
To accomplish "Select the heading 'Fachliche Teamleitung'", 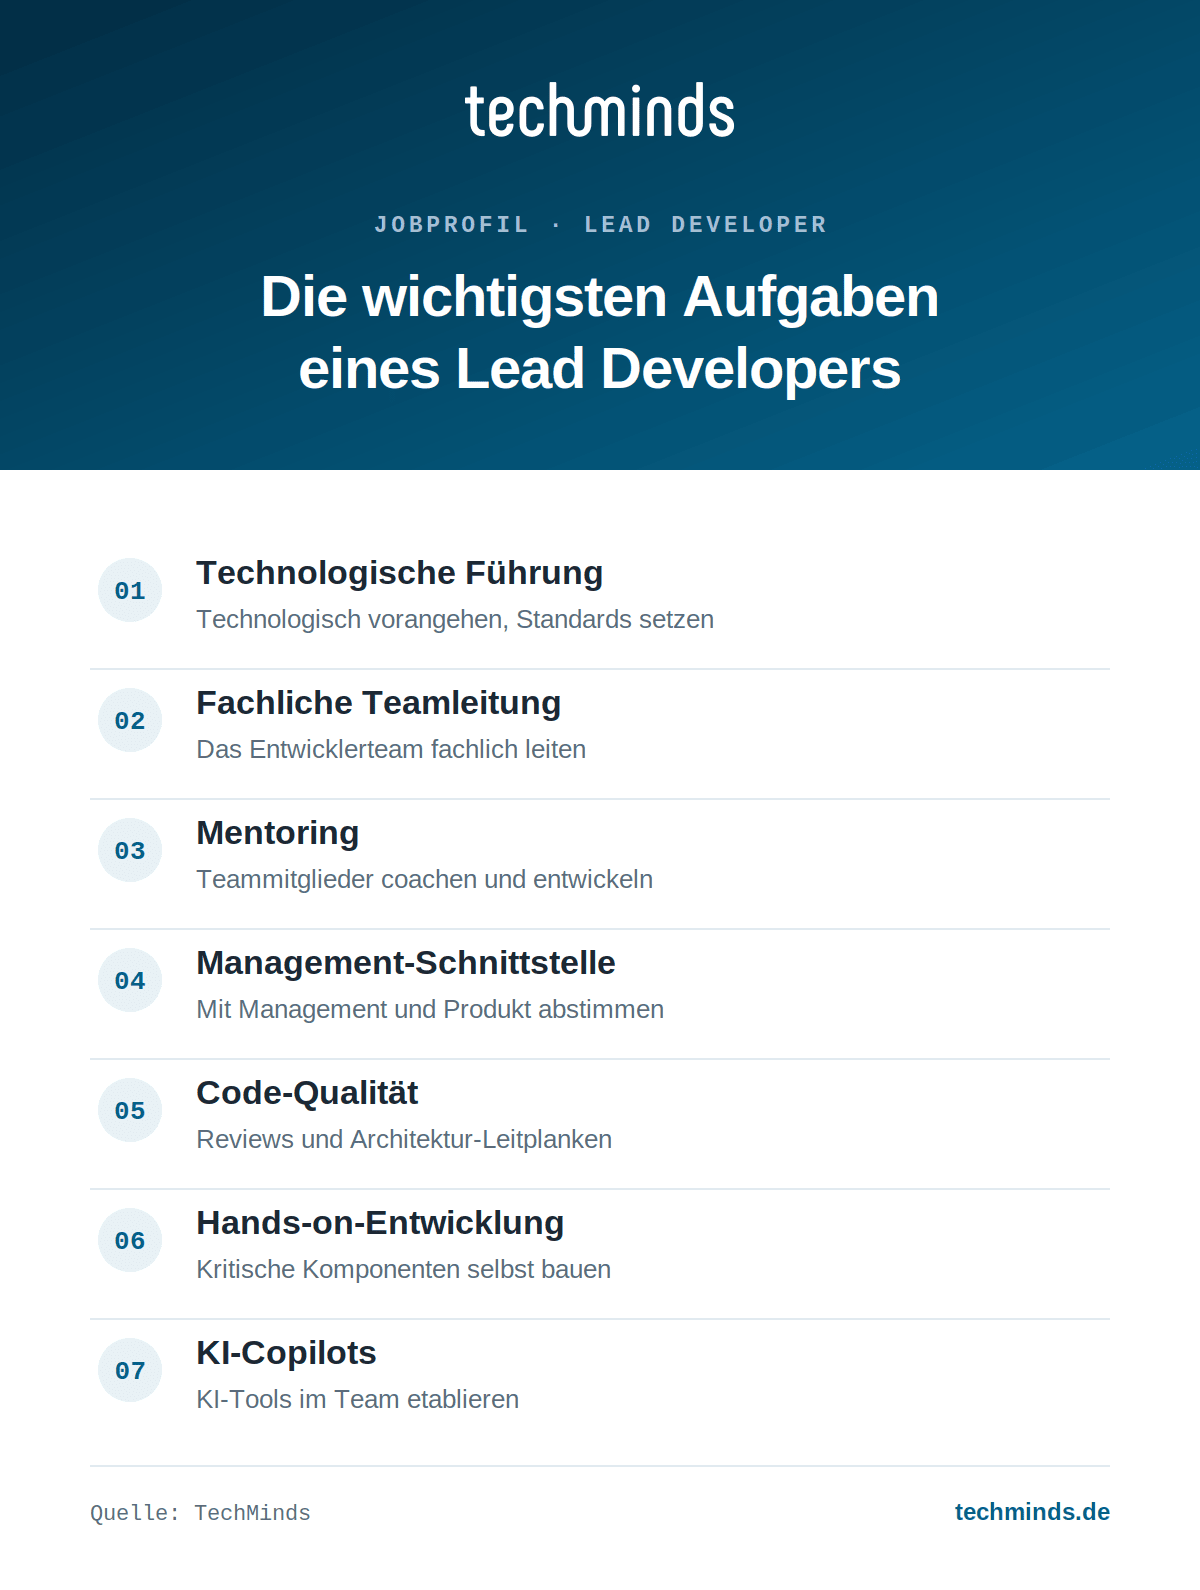I will (379, 703).
